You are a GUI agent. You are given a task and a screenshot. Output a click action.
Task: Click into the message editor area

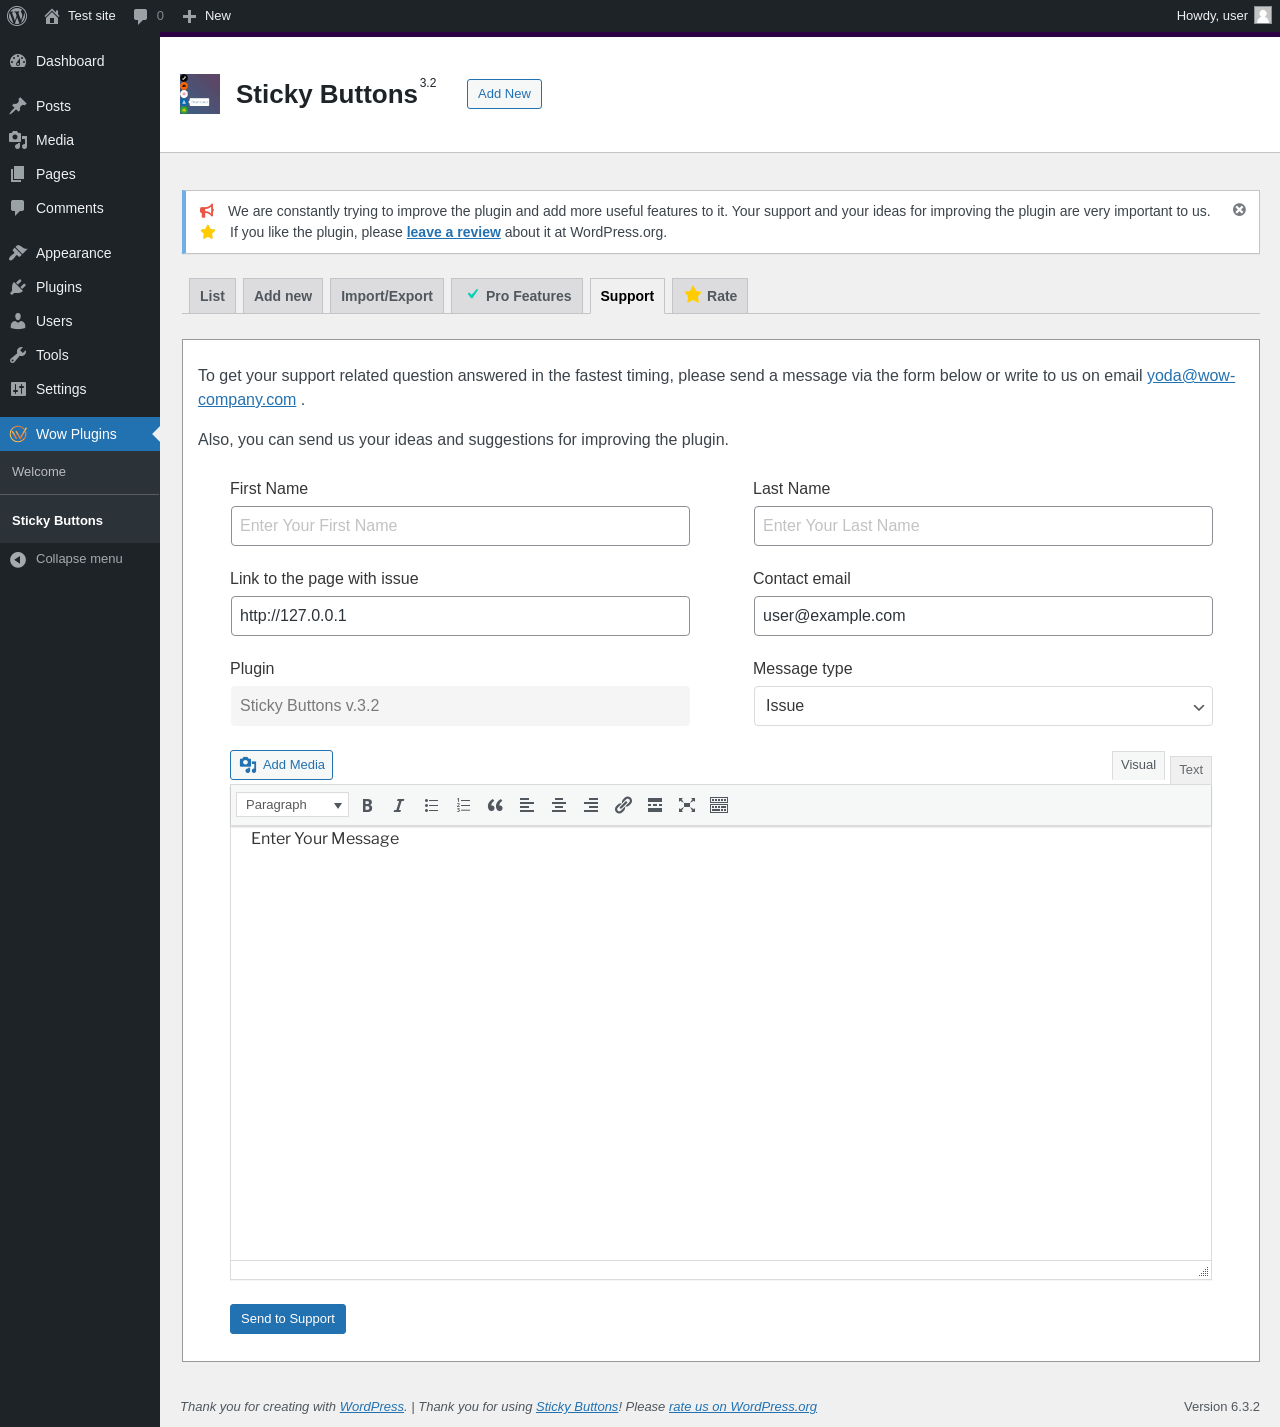721,1043
